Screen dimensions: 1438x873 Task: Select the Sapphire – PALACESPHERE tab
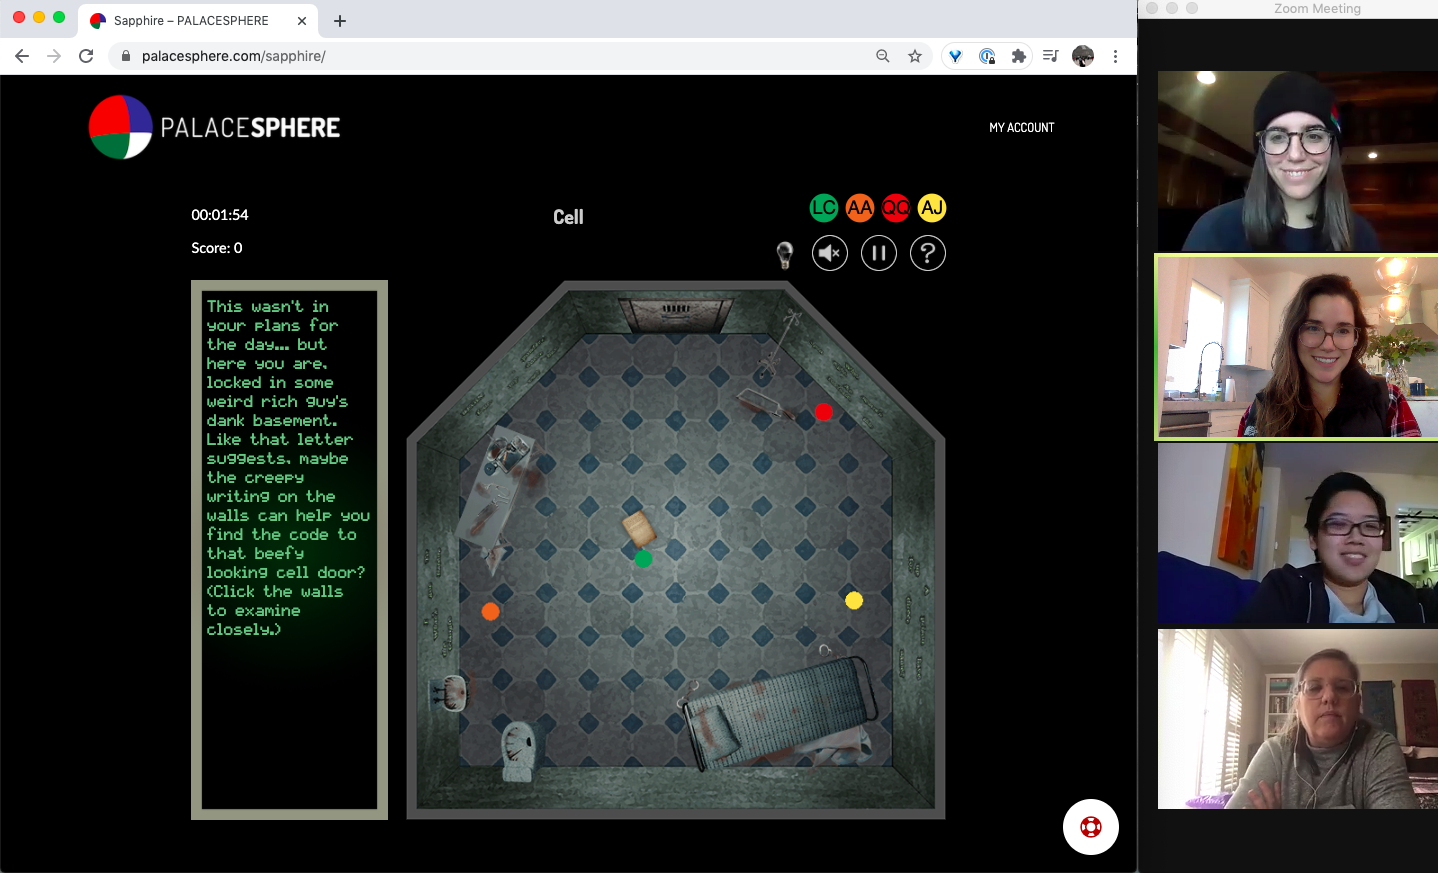[x=198, y=20]
